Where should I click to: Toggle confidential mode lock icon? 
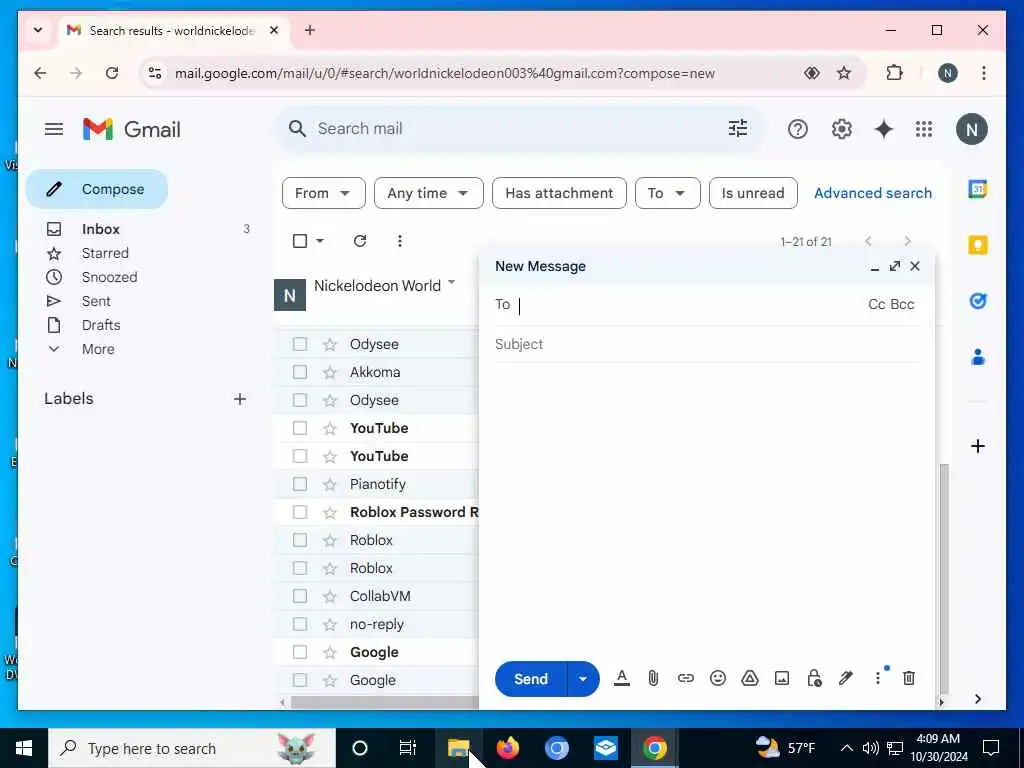(814, 679)
